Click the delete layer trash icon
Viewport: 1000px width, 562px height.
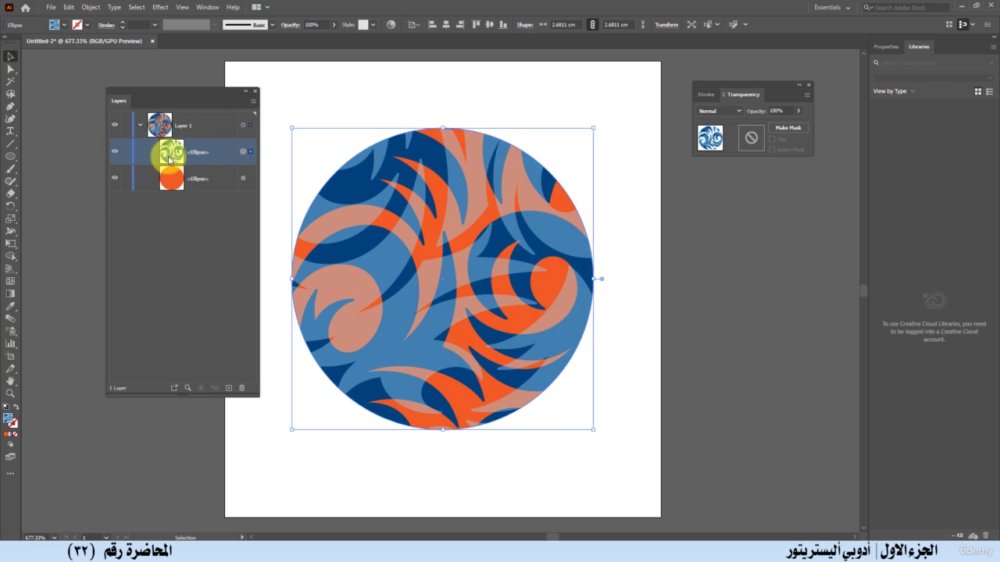point(242,388)
